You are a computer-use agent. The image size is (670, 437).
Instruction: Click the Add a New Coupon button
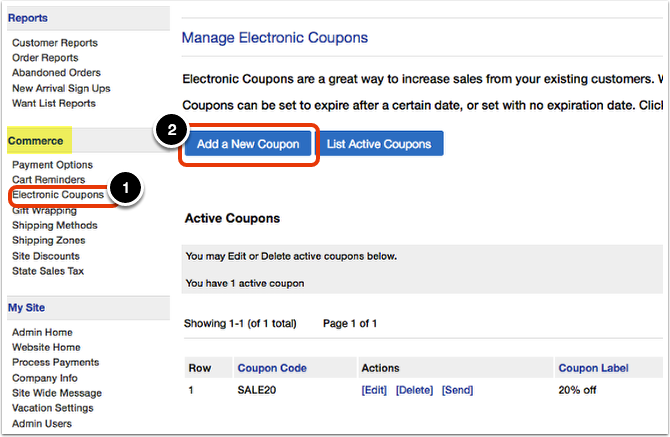pyautogui.click(x=248, y=144)
